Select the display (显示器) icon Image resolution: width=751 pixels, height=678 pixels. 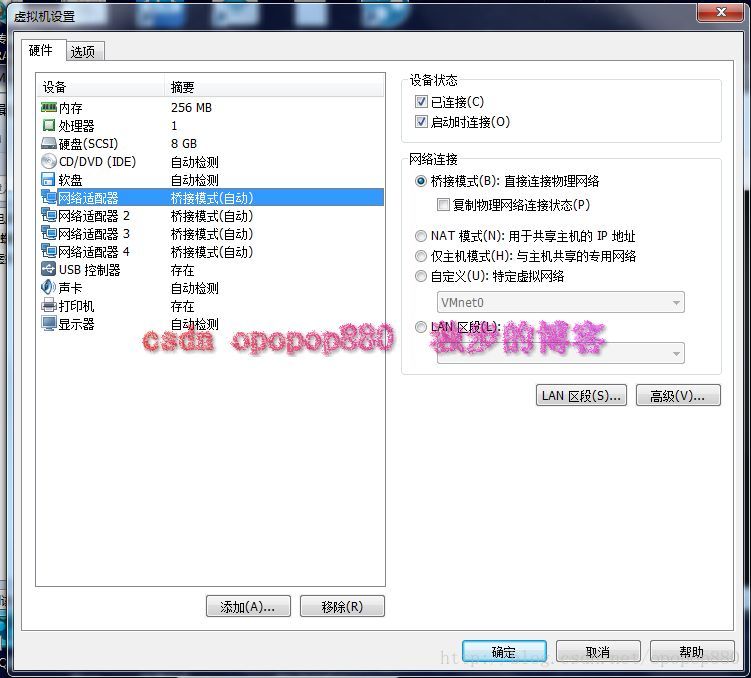tap(49, 323)
